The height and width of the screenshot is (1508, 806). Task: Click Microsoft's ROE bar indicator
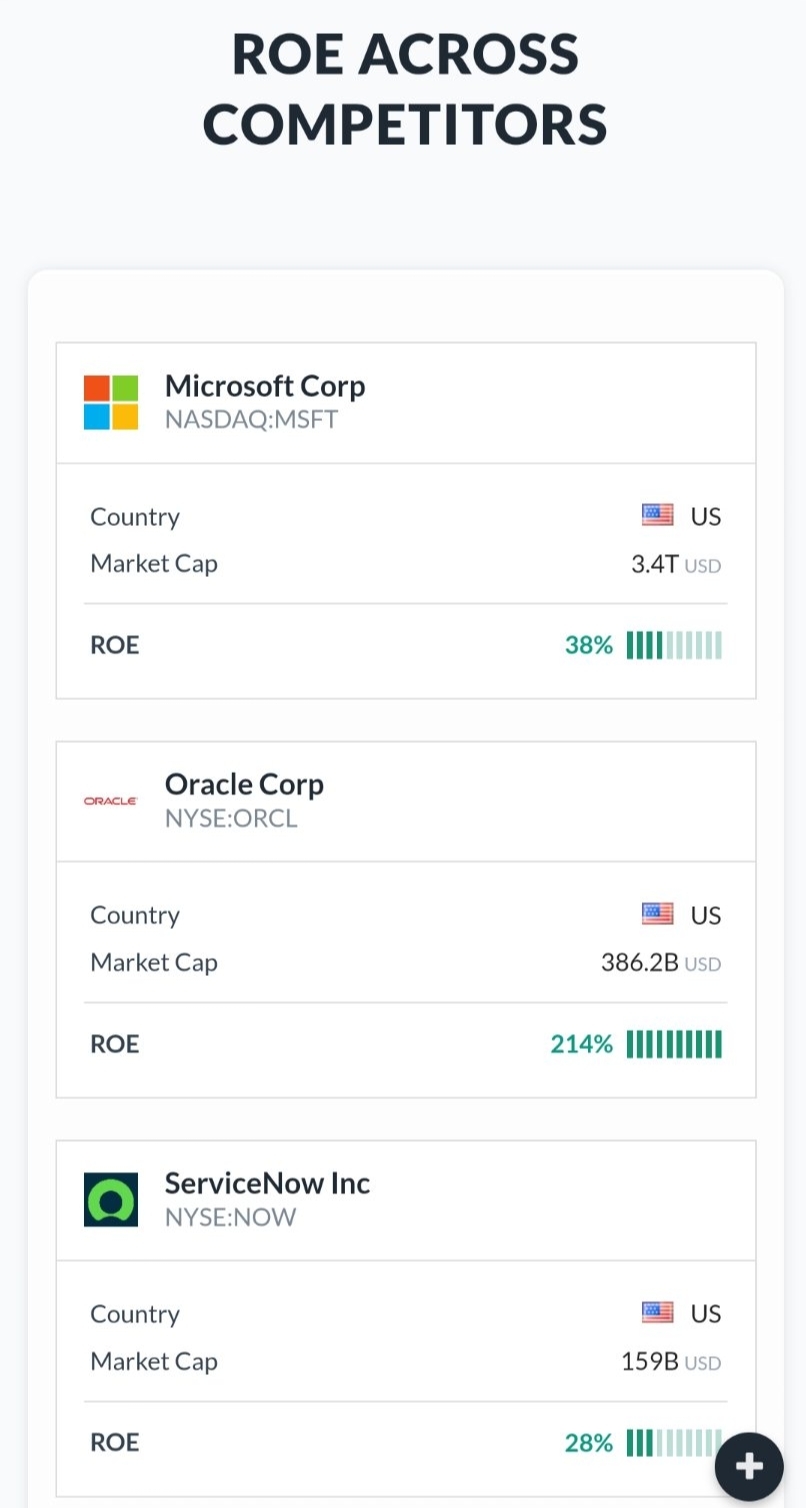[x=674, y=645]
